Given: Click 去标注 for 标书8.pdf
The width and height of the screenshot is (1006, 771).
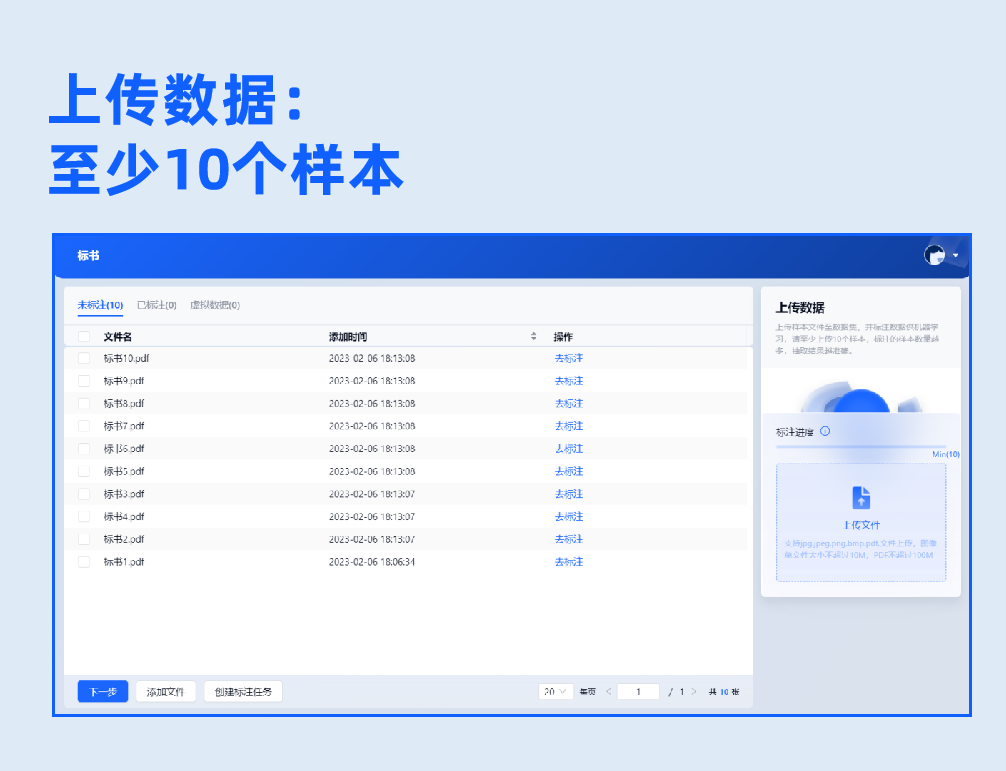Looking at the screenshot, I should [568, 403].
